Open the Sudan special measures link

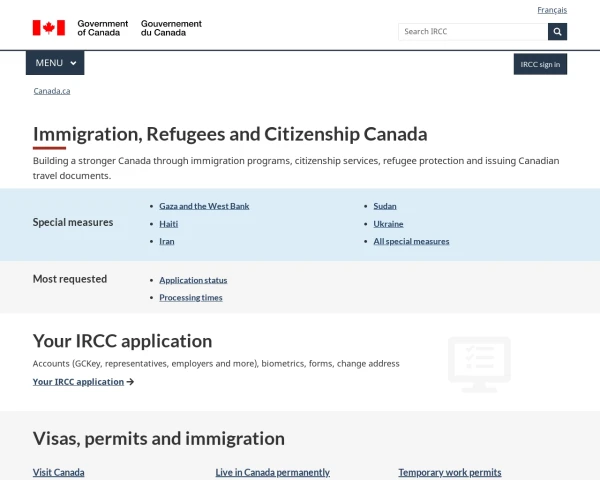click(385, 206)
